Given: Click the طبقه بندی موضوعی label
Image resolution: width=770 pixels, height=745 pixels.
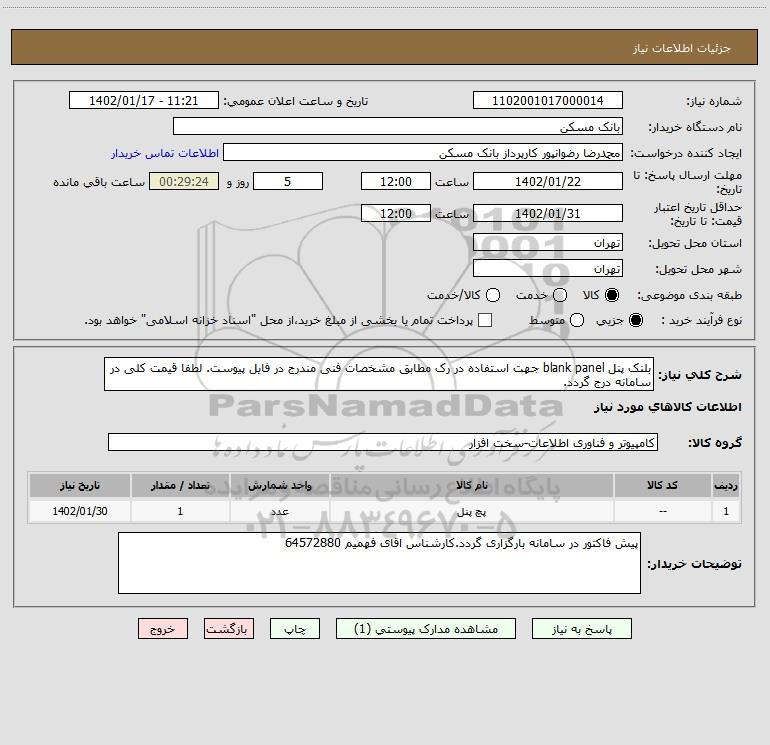Looking at the screenshot, I should tap(689, 296).
